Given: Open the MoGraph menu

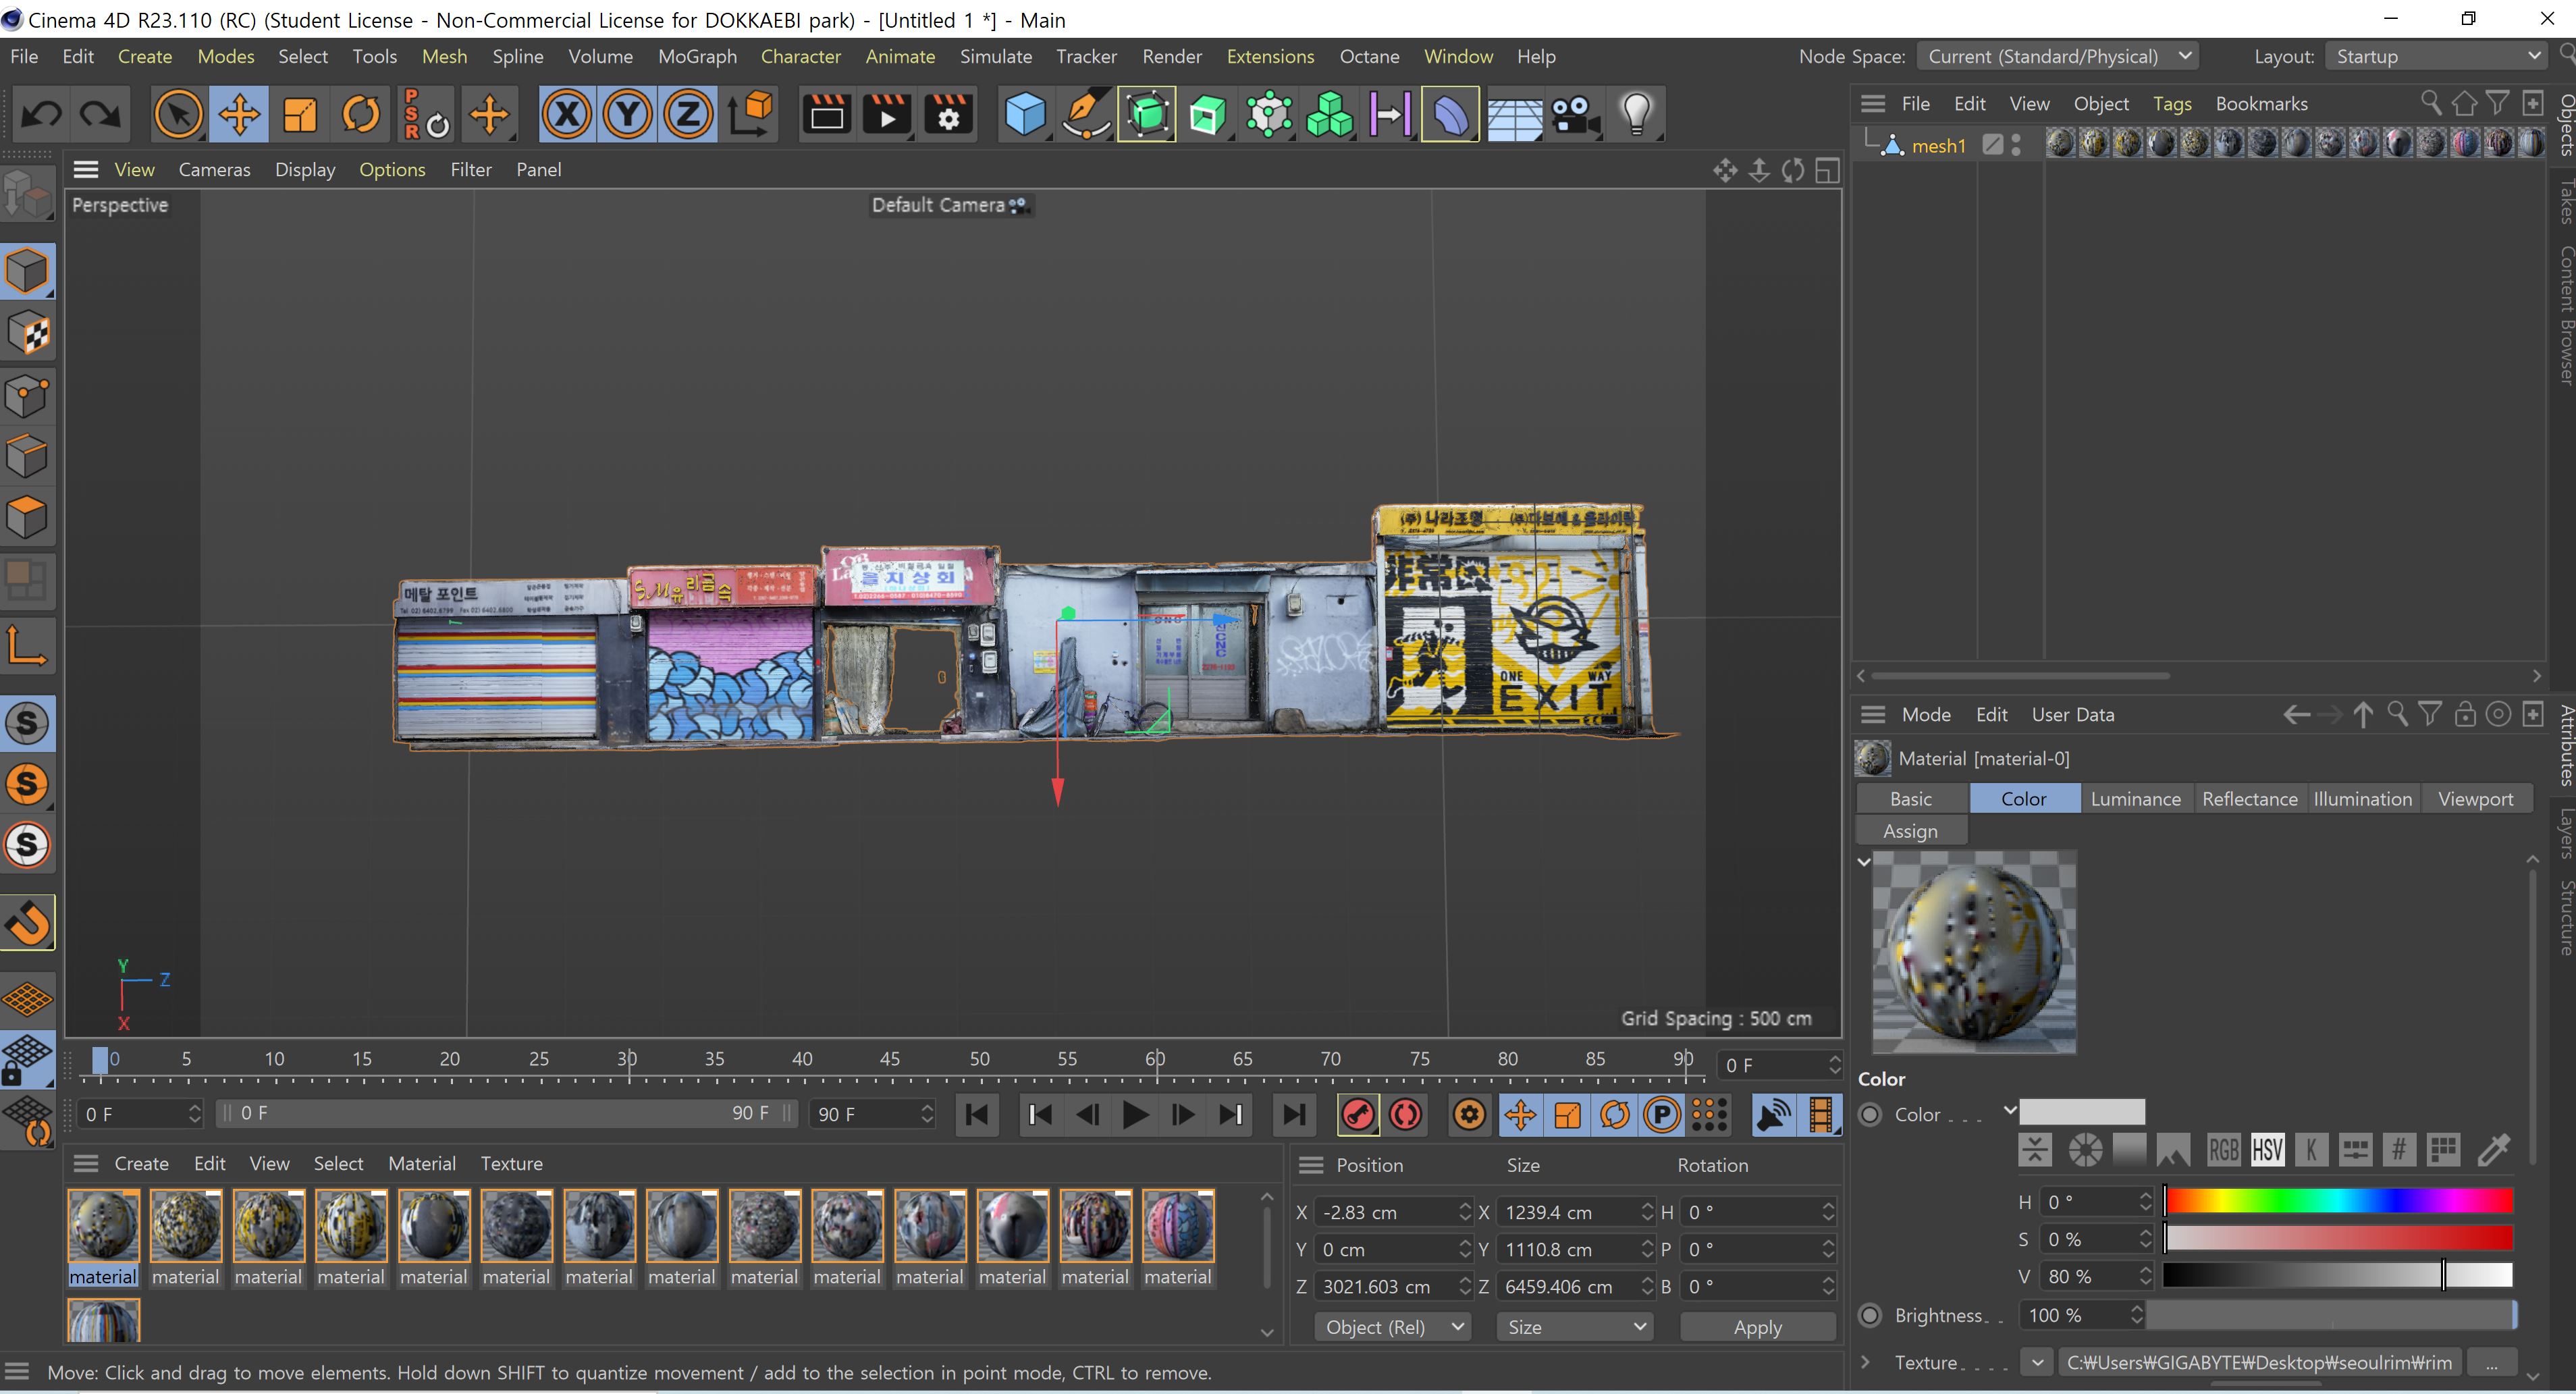Looking at the screenshot, I should [697, 56].
